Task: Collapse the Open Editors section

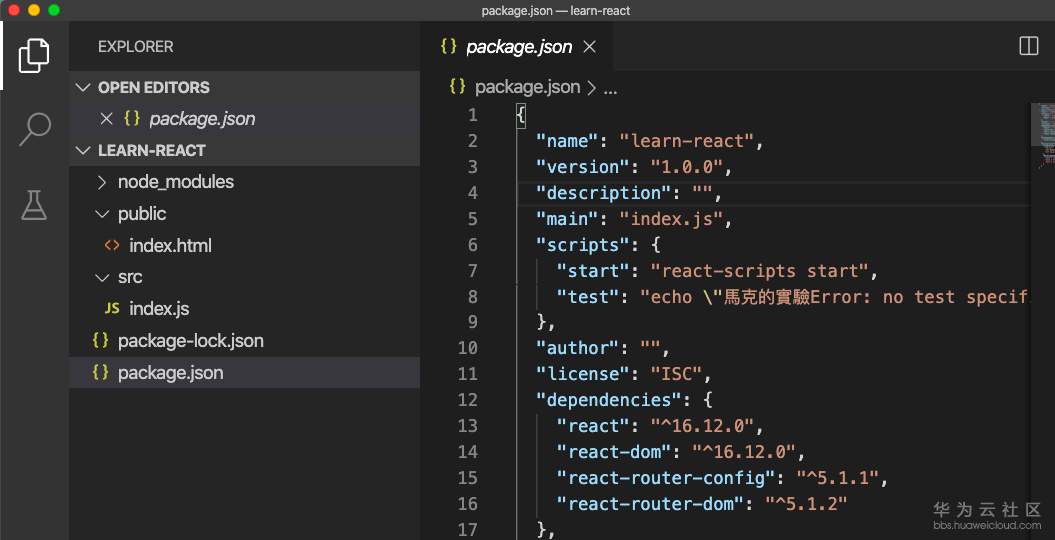Action: 83,87
